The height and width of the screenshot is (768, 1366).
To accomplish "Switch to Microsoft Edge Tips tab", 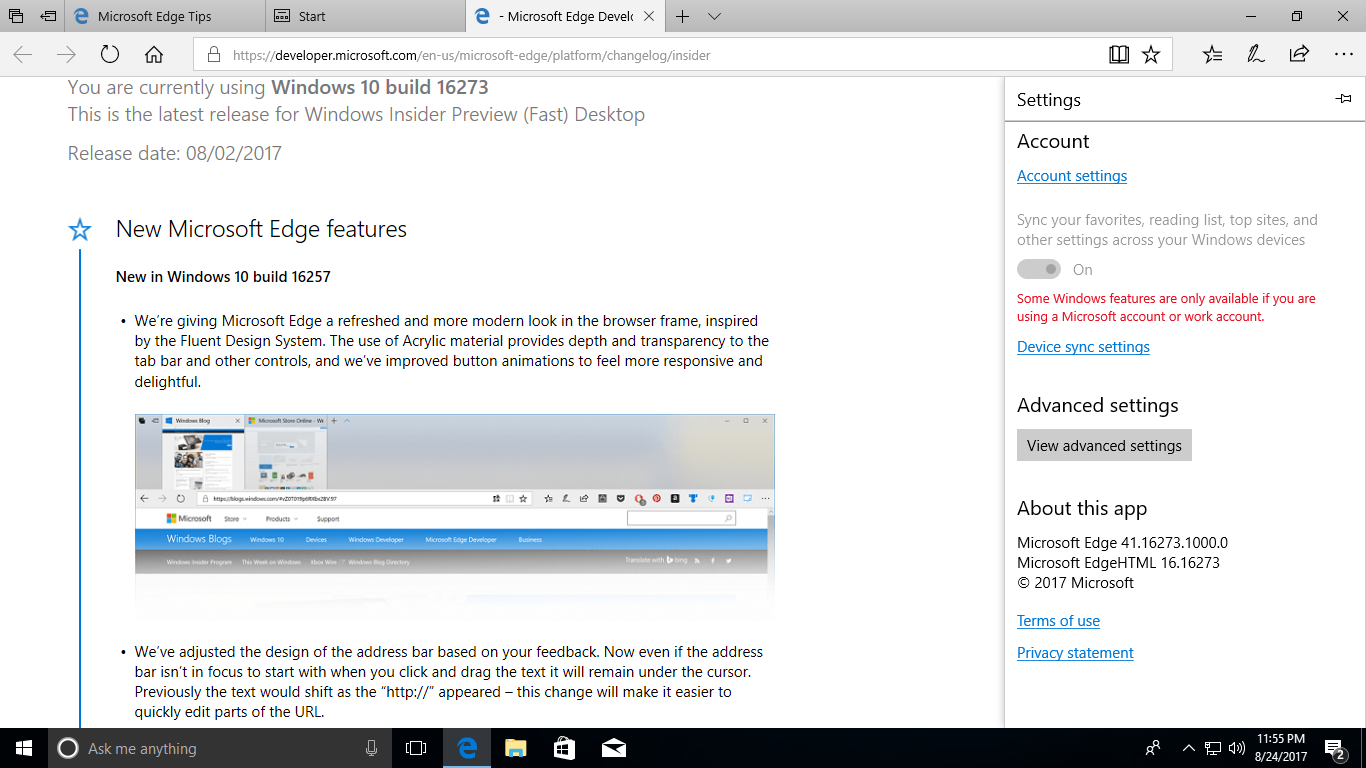I will click(166, 16).
